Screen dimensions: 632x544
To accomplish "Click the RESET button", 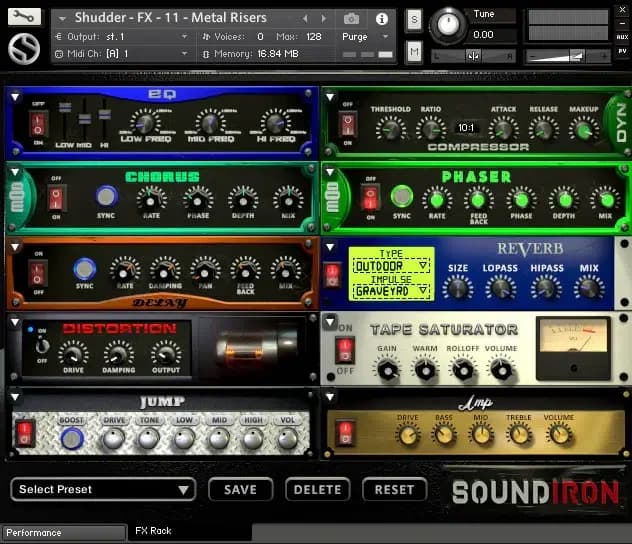I will pyautogui.click(x=394, y=489).
